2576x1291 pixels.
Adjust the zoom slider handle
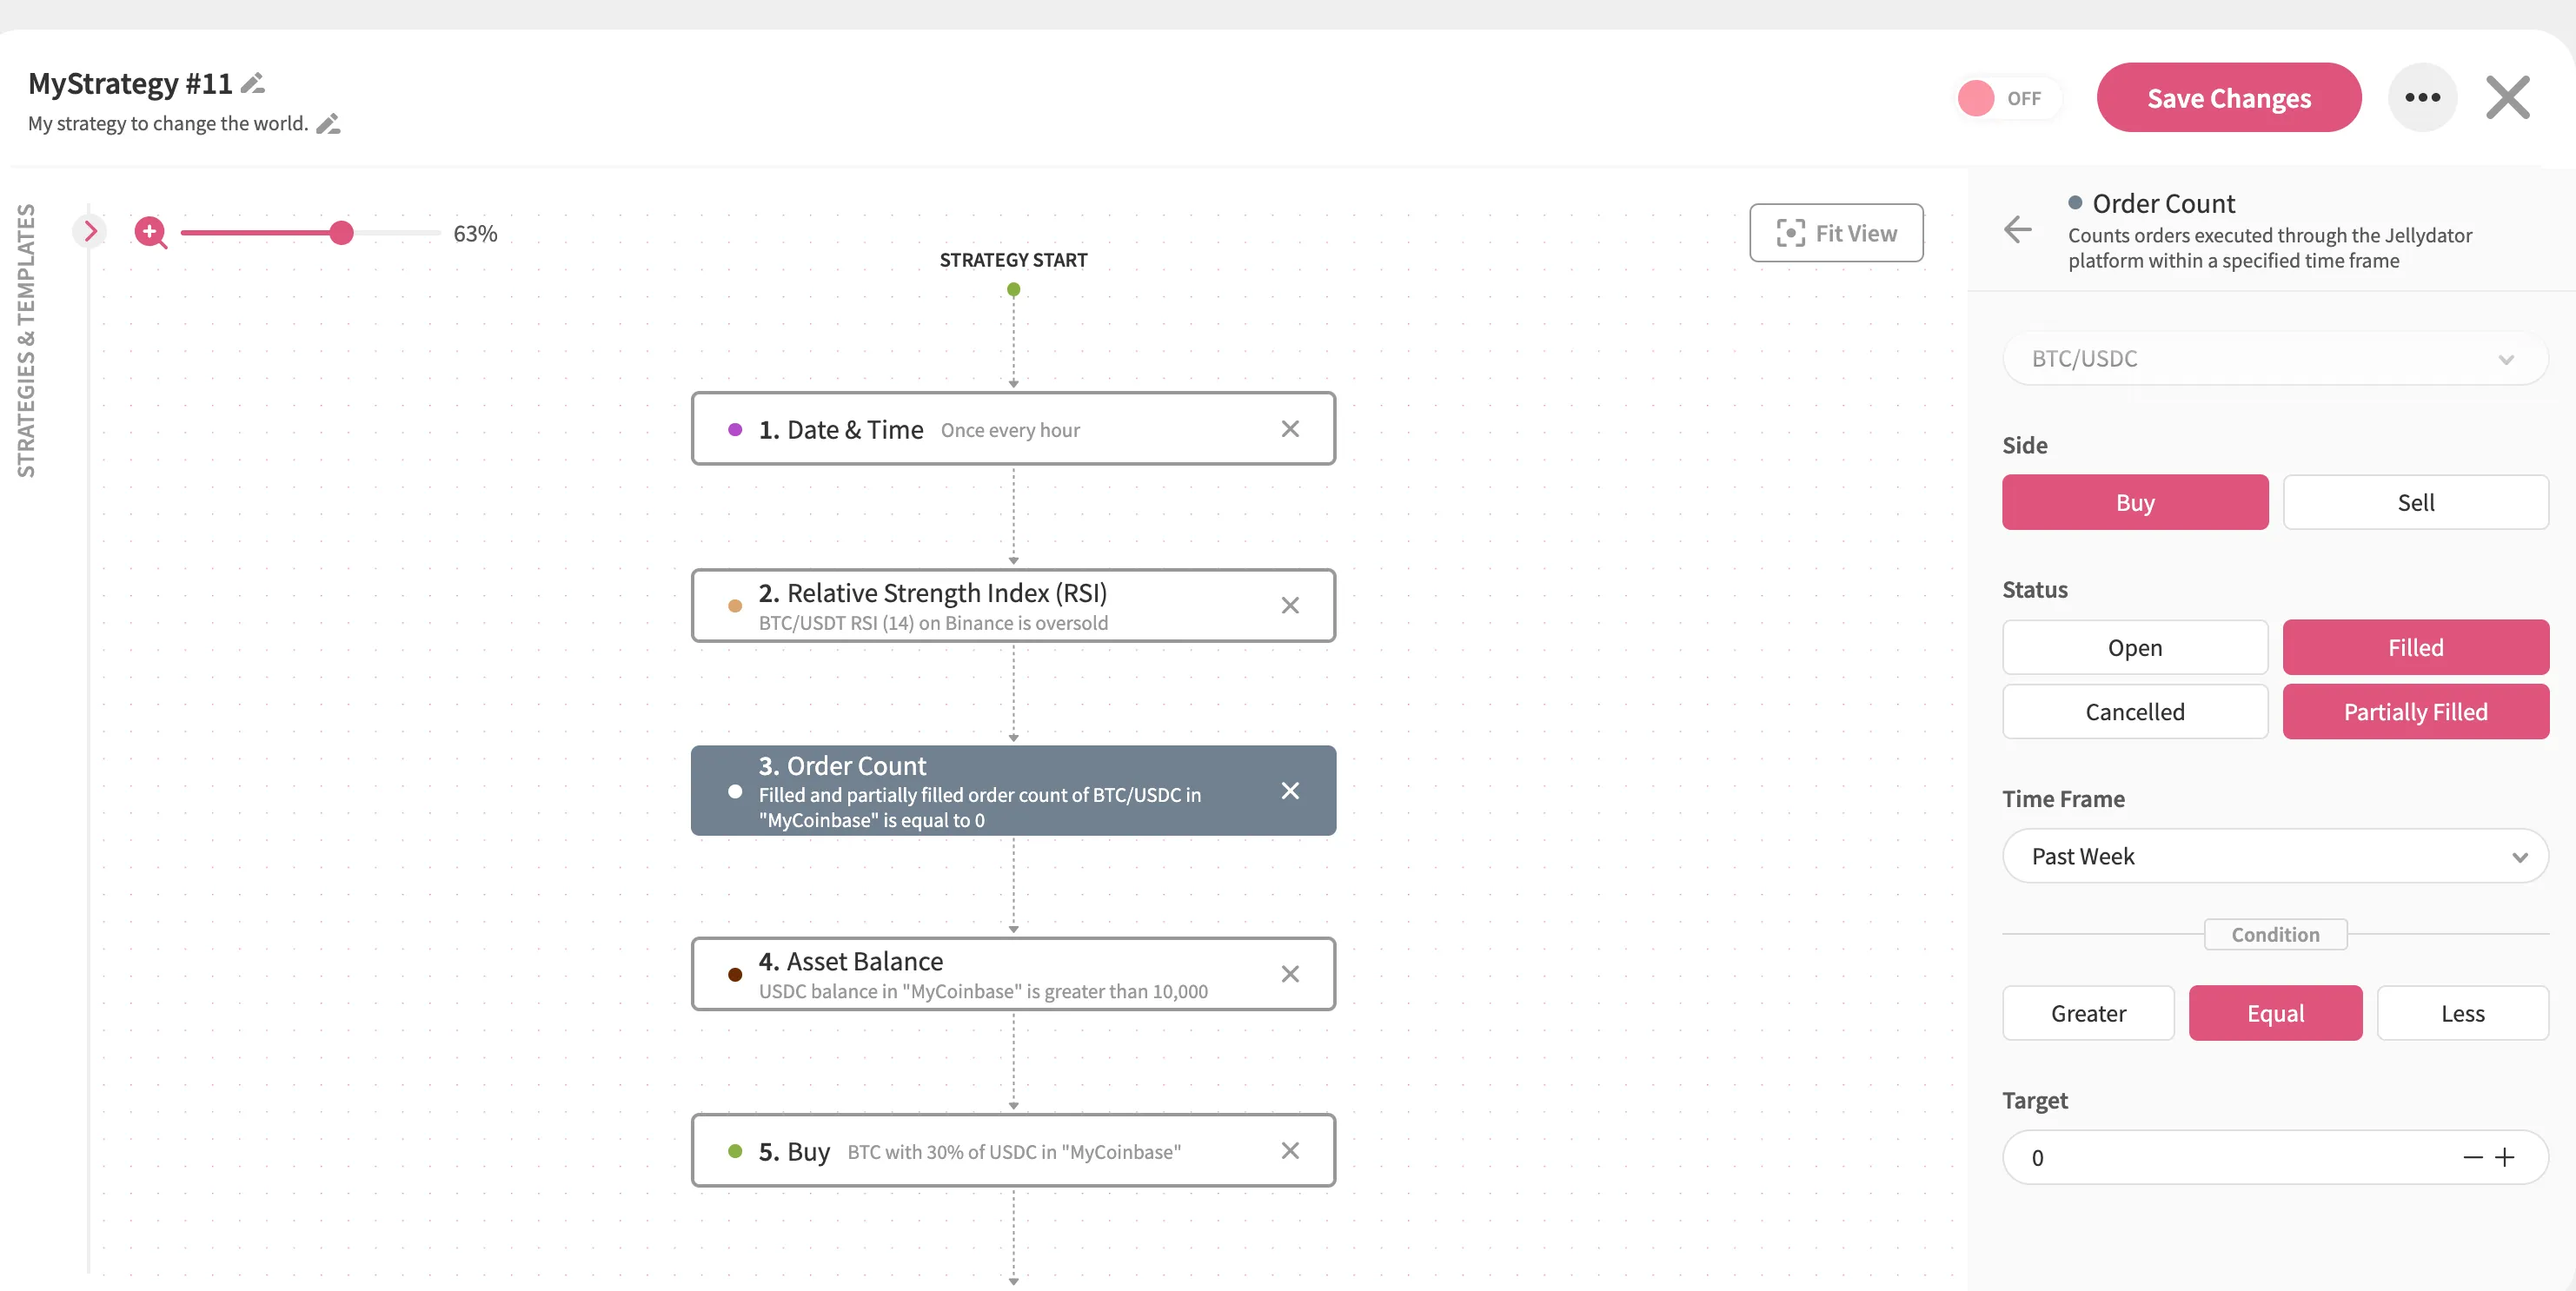341,233
